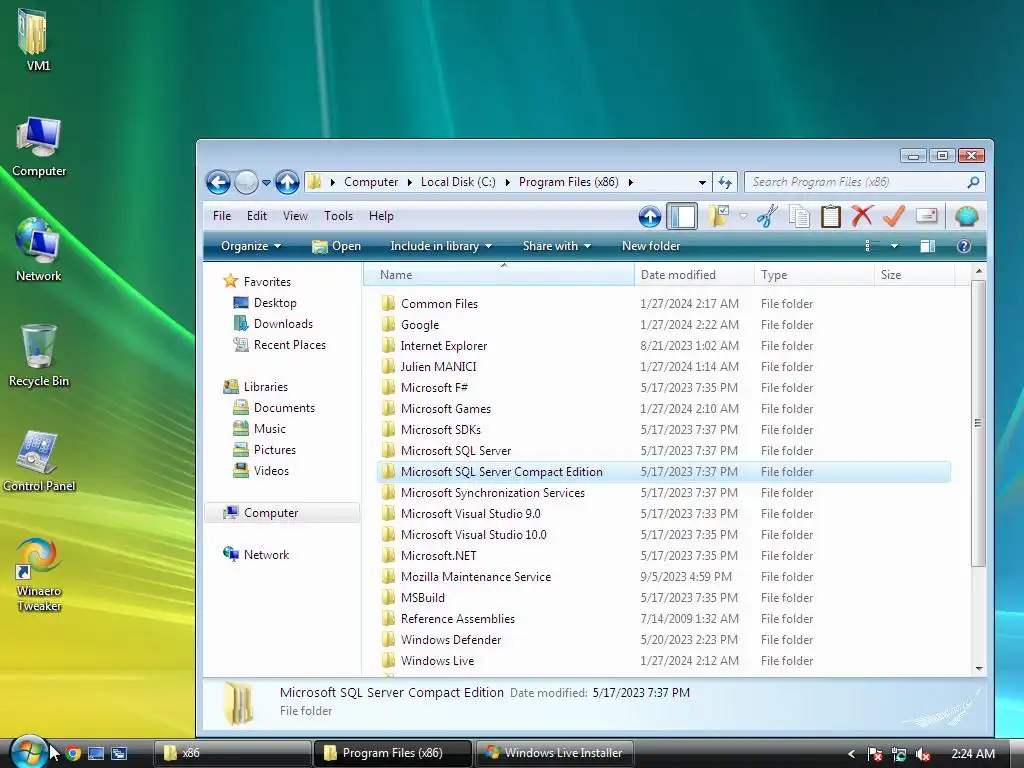Open the Organize dropdown
The width and height of the screenshot is (1024, 768).
click(x=251, y=246)
